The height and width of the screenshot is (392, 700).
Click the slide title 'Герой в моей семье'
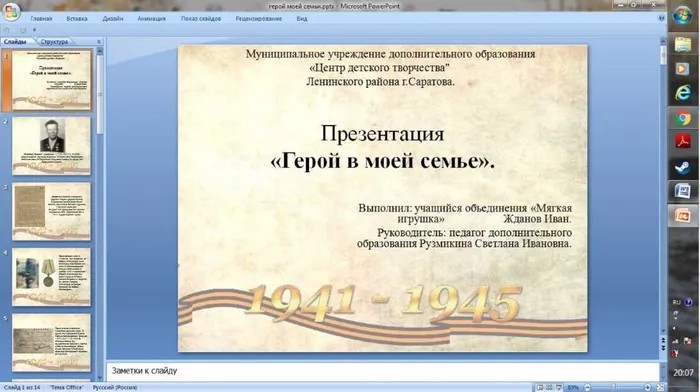click(x=383, y=161)
